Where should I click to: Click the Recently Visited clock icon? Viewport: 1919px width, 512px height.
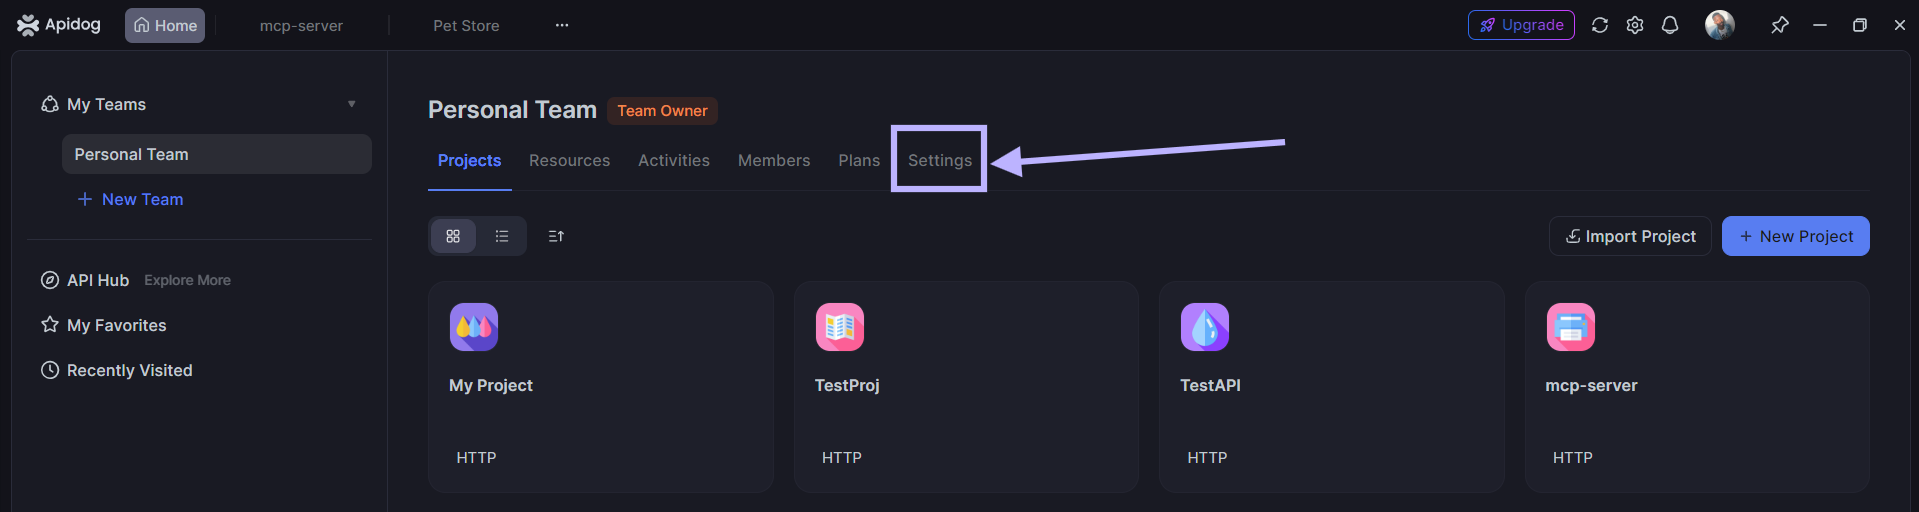[50, 370]
